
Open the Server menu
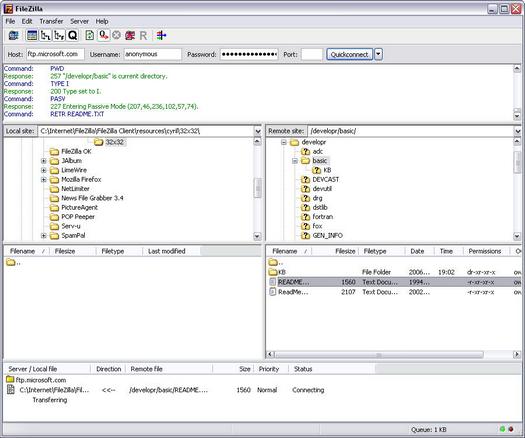79,21
